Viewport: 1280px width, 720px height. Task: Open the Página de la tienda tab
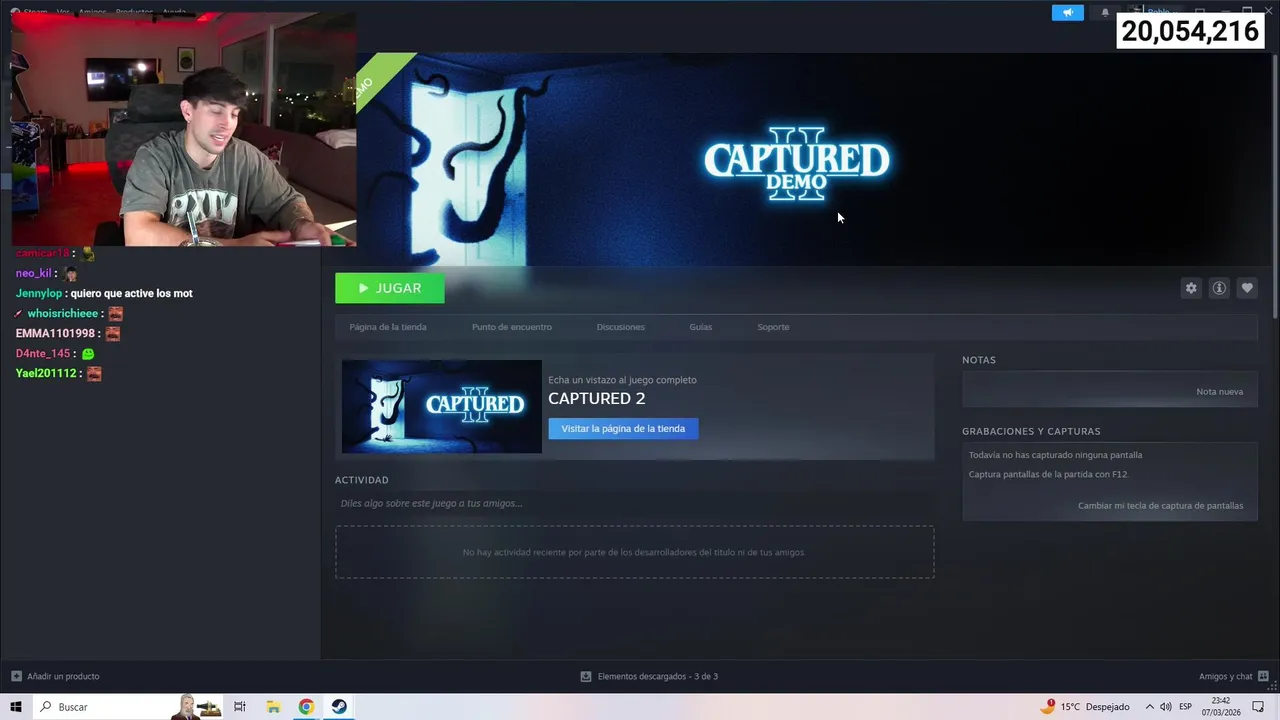click(x=388, y=327)
